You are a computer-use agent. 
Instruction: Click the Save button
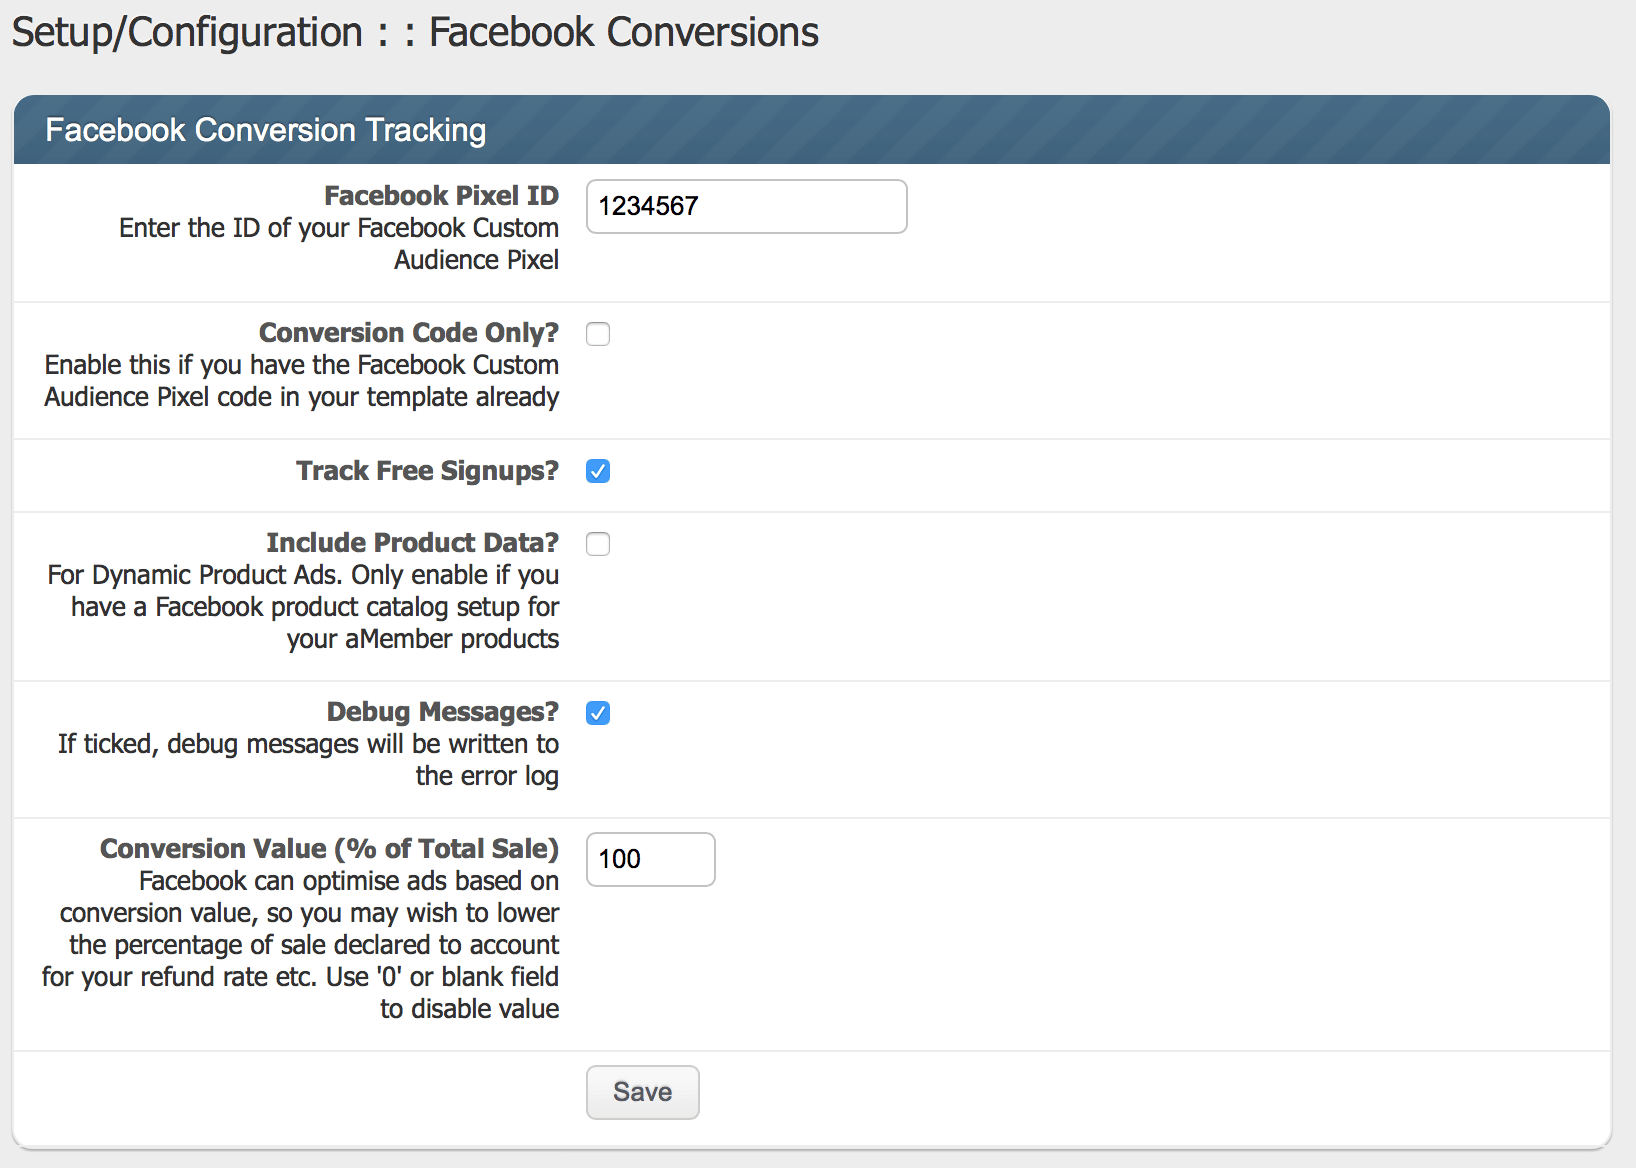tap(642, 1092)
